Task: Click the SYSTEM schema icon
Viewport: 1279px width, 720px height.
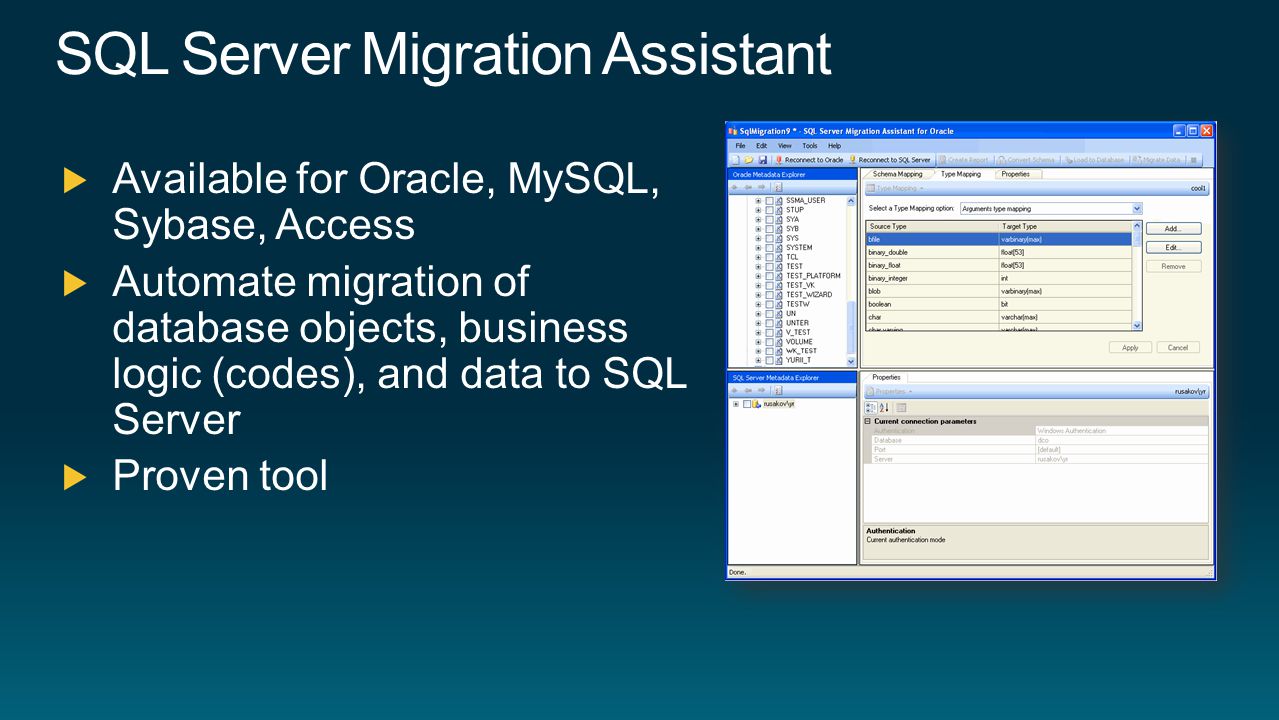Action: click(780, 248)
